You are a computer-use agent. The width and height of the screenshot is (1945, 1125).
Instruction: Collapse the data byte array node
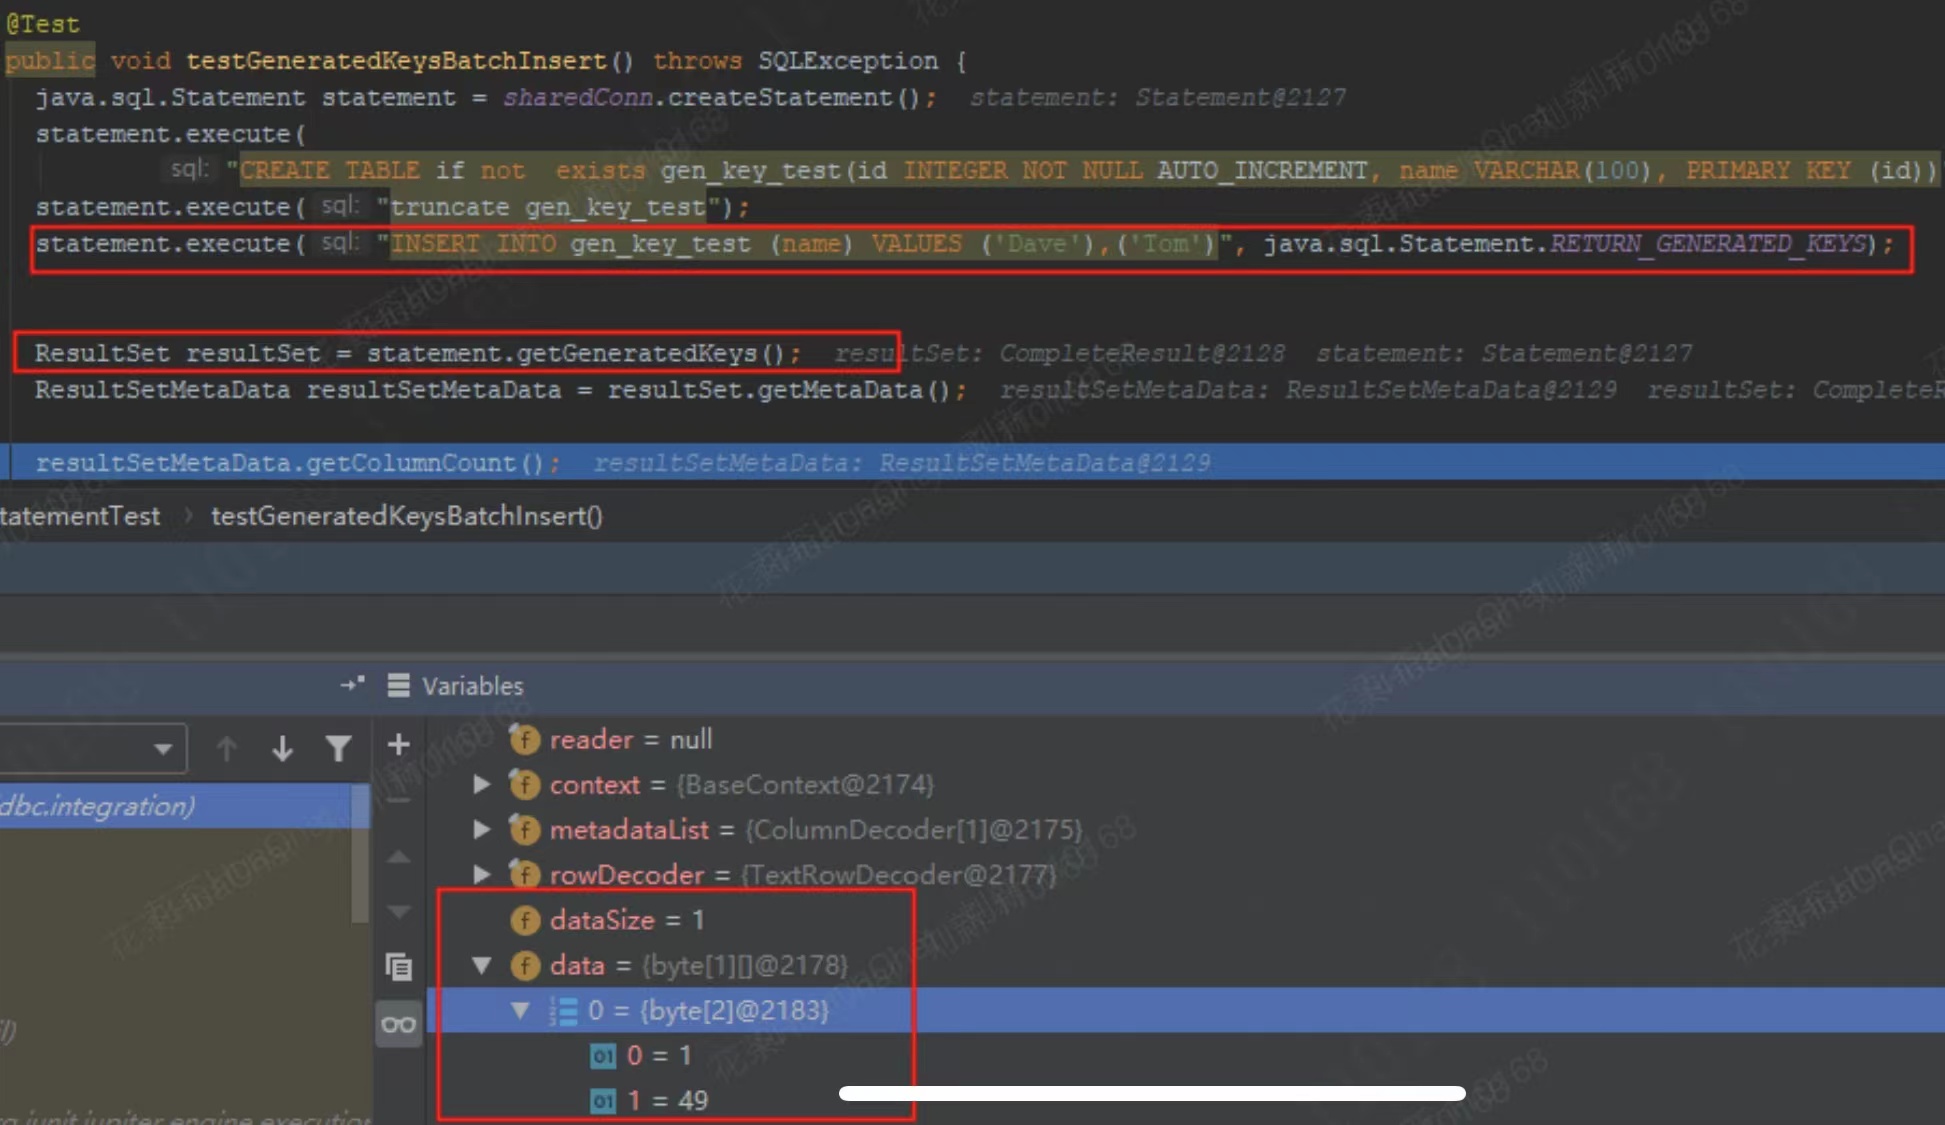(x=481, y=965)
